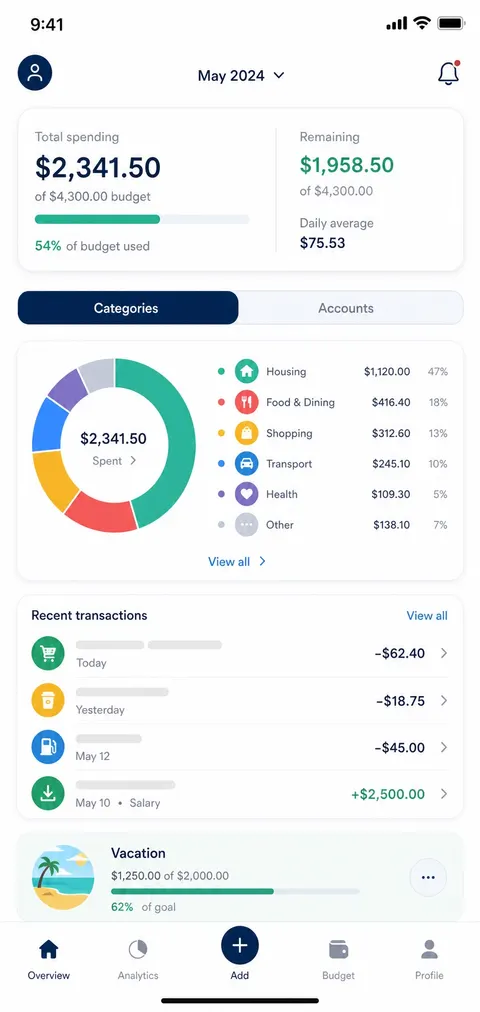The image size is (480, 1012).
Task: Open Vacation goal three-dots menu
Action: [x=428, y=877]
